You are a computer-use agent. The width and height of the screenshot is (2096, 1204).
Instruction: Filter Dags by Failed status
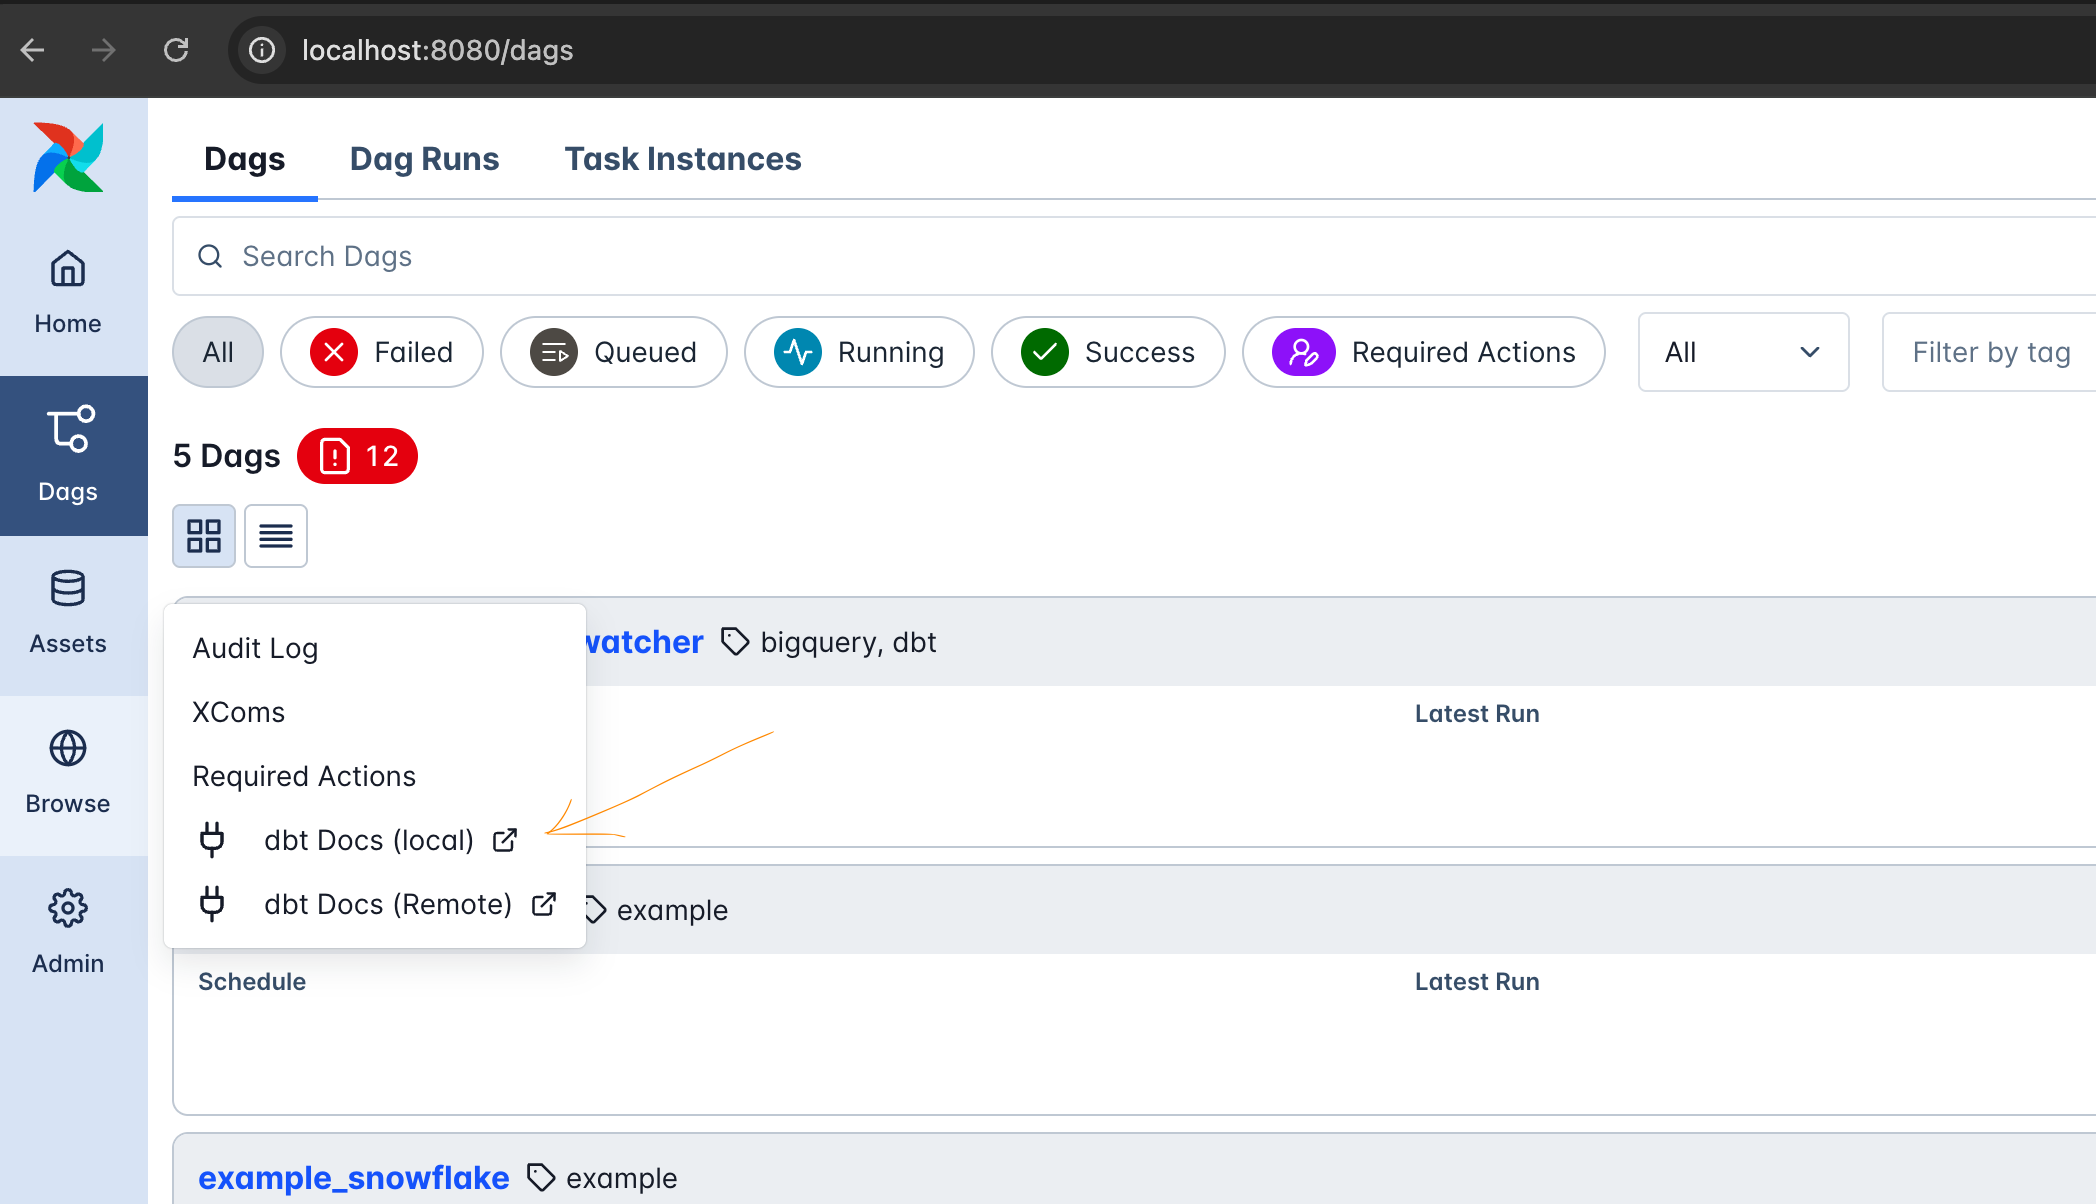pos(381,352)
